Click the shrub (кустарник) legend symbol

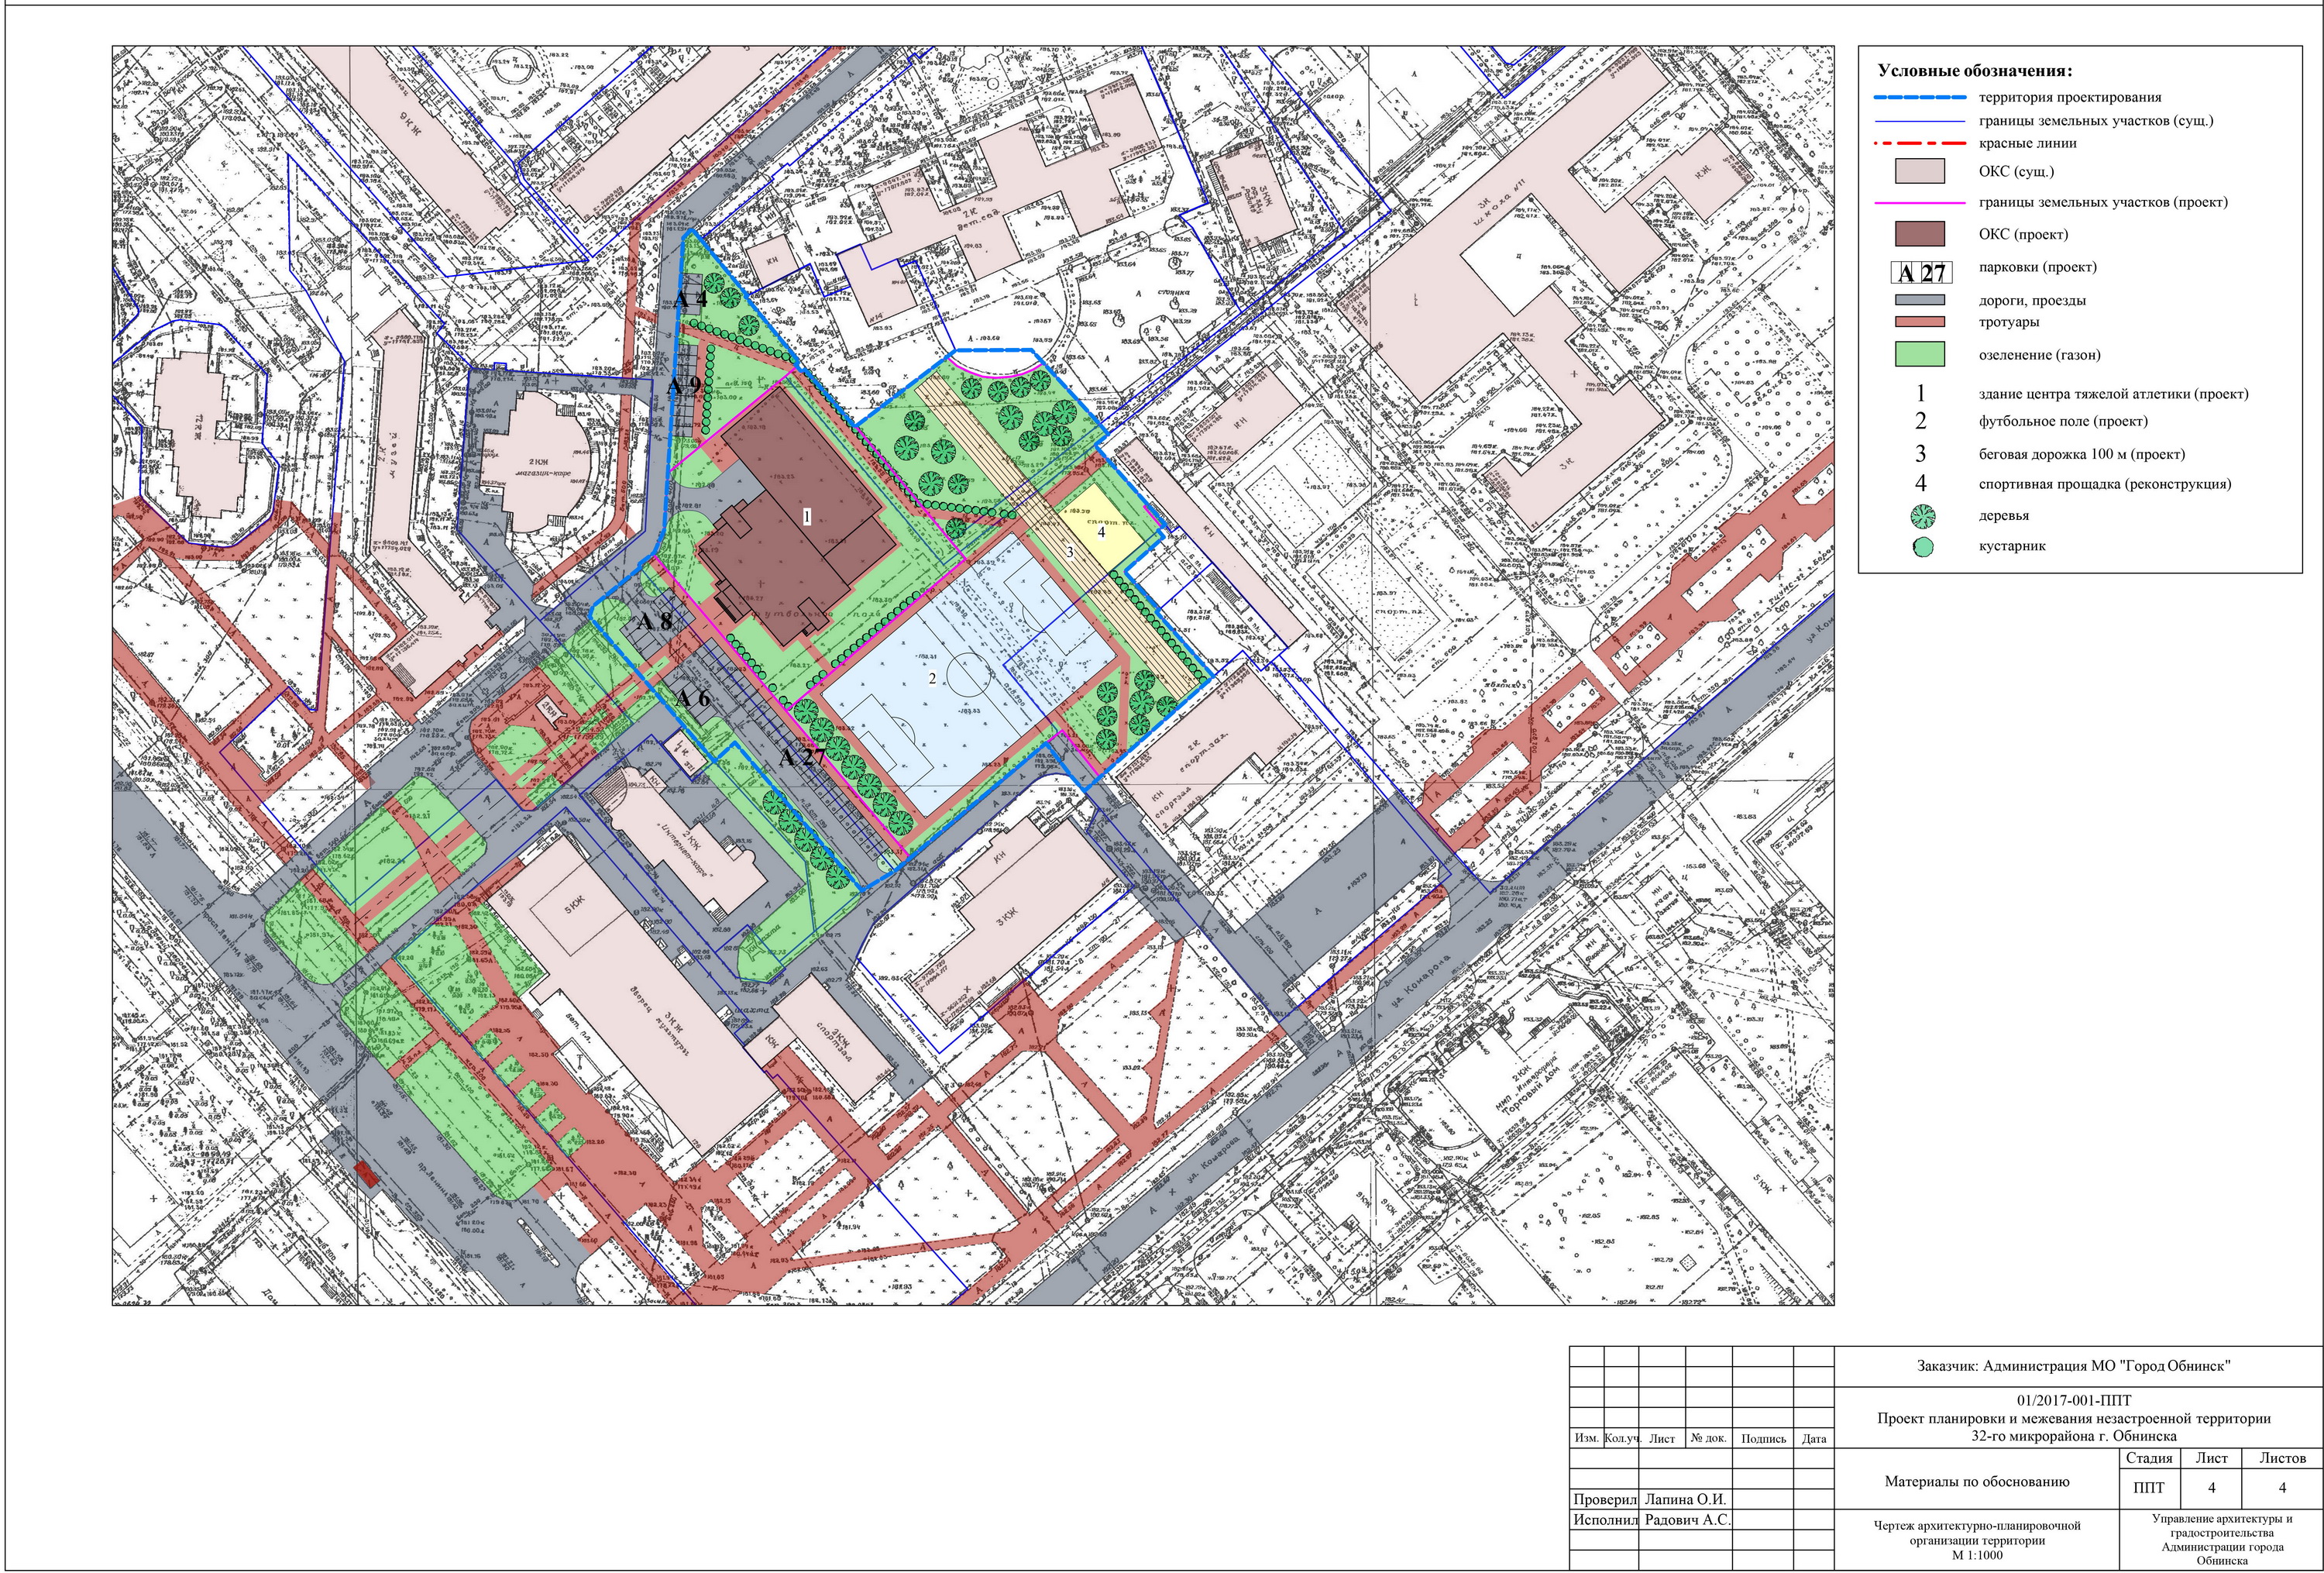click(1922, 547)
